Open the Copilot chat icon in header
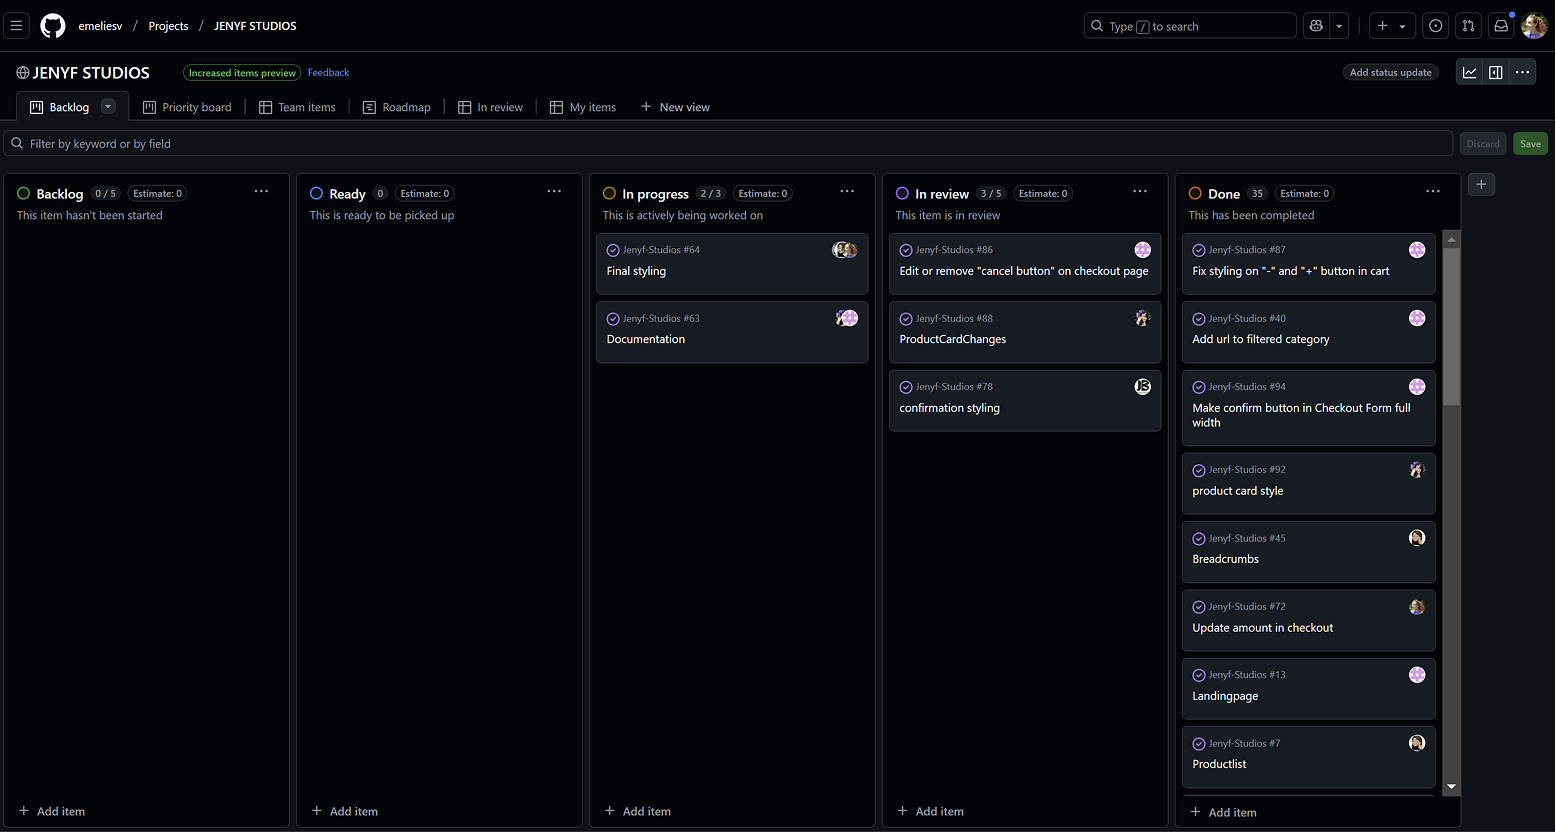 1316,25
